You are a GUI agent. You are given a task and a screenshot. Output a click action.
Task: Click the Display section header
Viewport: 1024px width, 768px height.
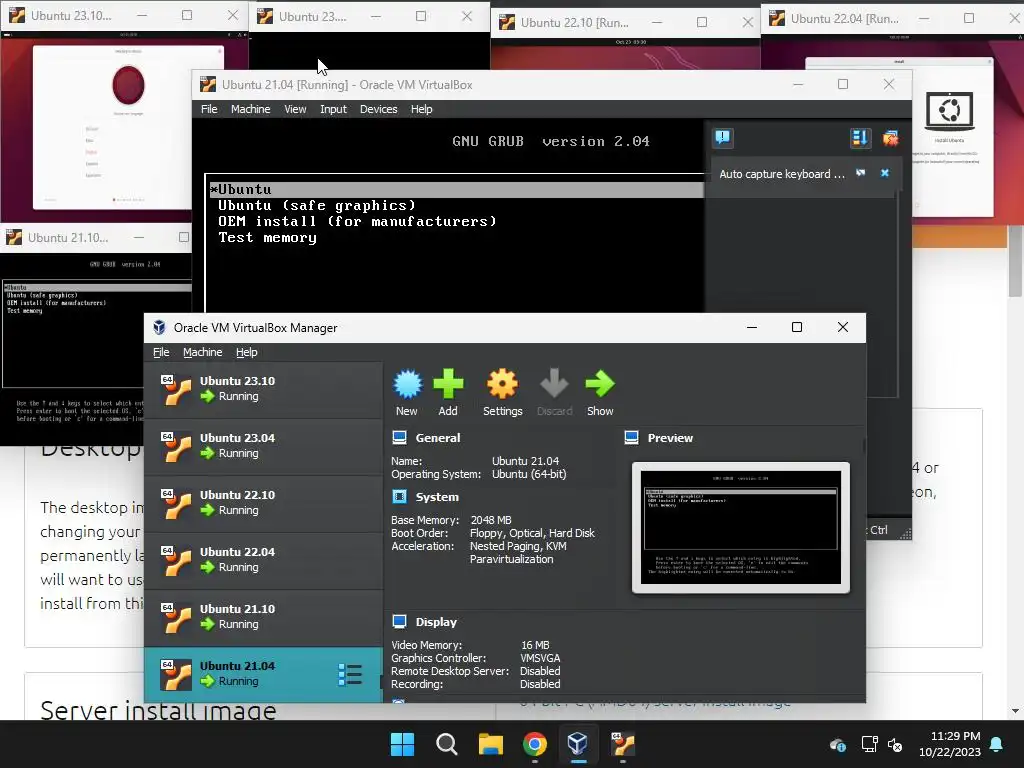pyautogui.click(x=436, y=622)
